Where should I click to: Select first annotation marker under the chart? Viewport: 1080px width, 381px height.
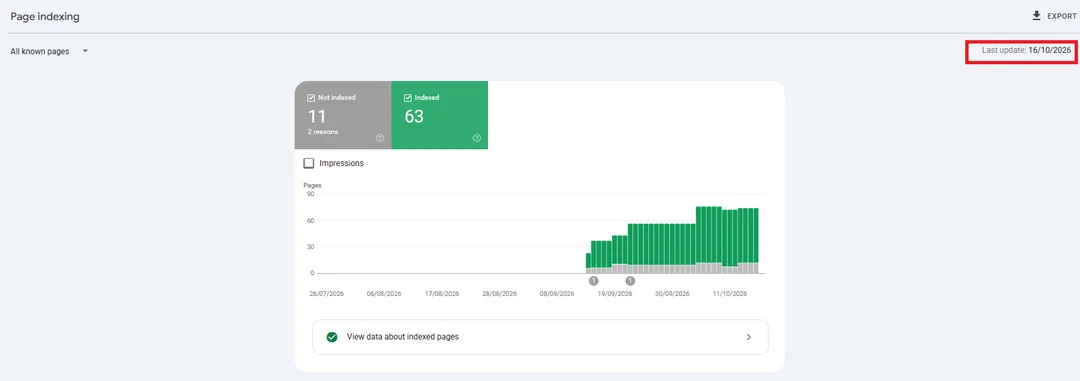click(x=594, y=281)
